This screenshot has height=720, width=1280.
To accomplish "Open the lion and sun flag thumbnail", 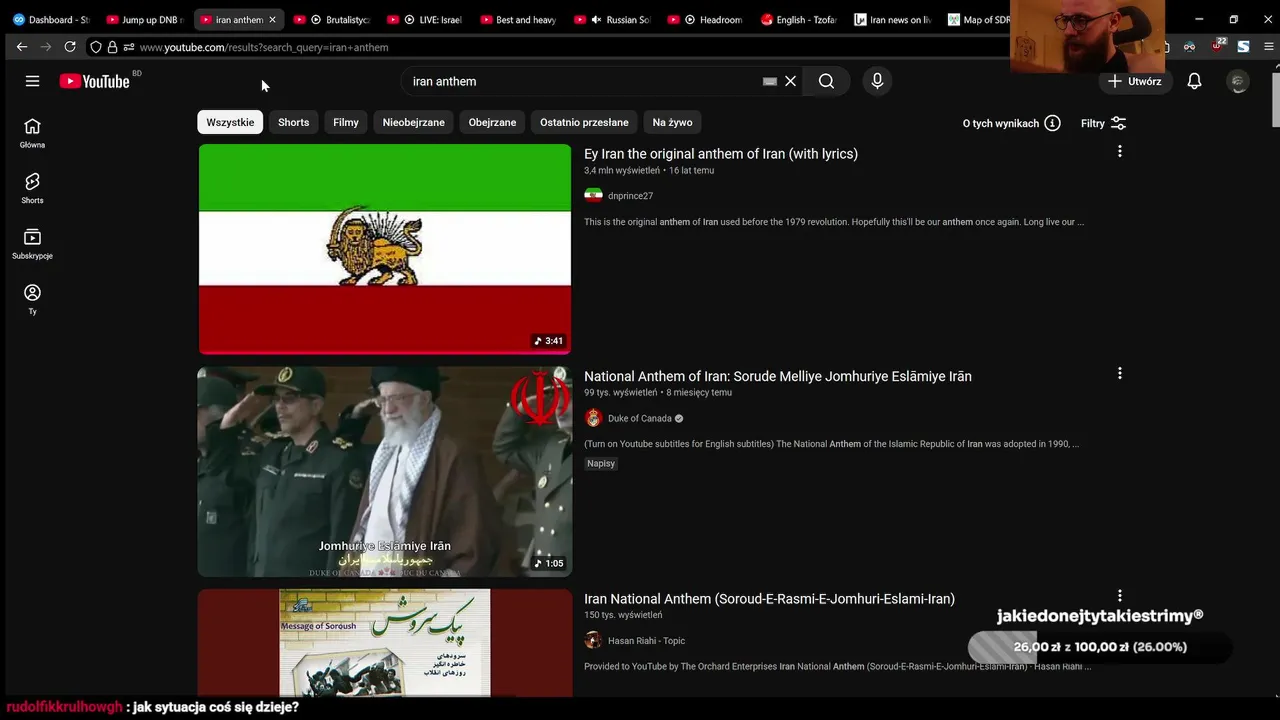I will (385, 249).
